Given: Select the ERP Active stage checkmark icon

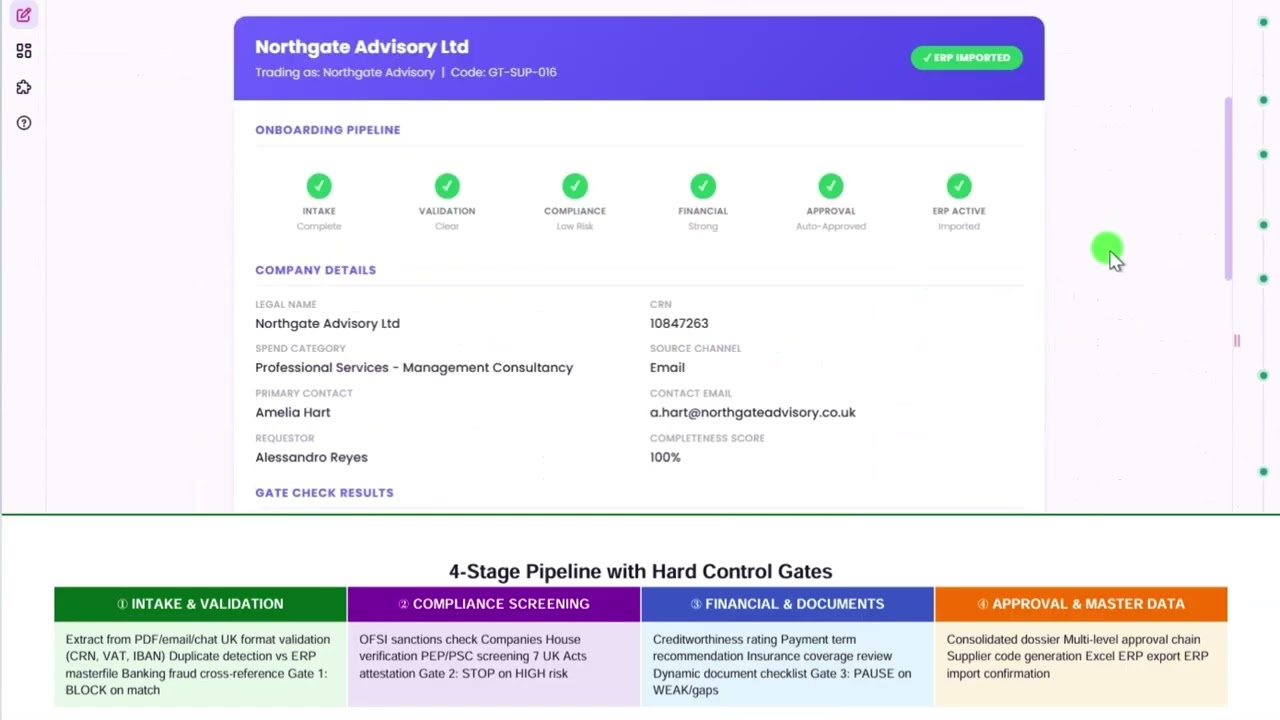Looking at the screenshot, I should click(x=959, y=186).
